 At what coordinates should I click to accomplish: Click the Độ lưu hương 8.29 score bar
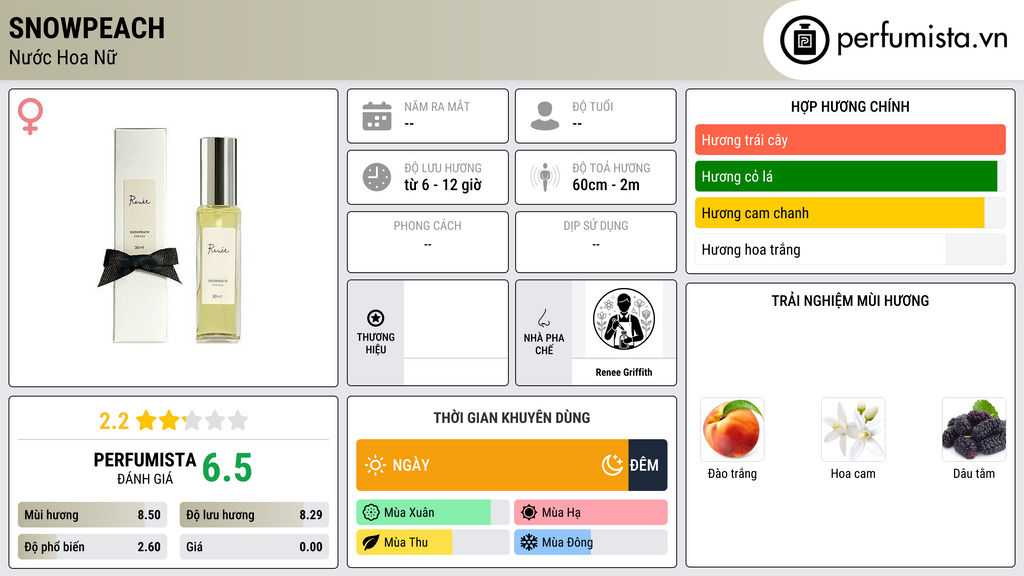[x=254, y=515]
